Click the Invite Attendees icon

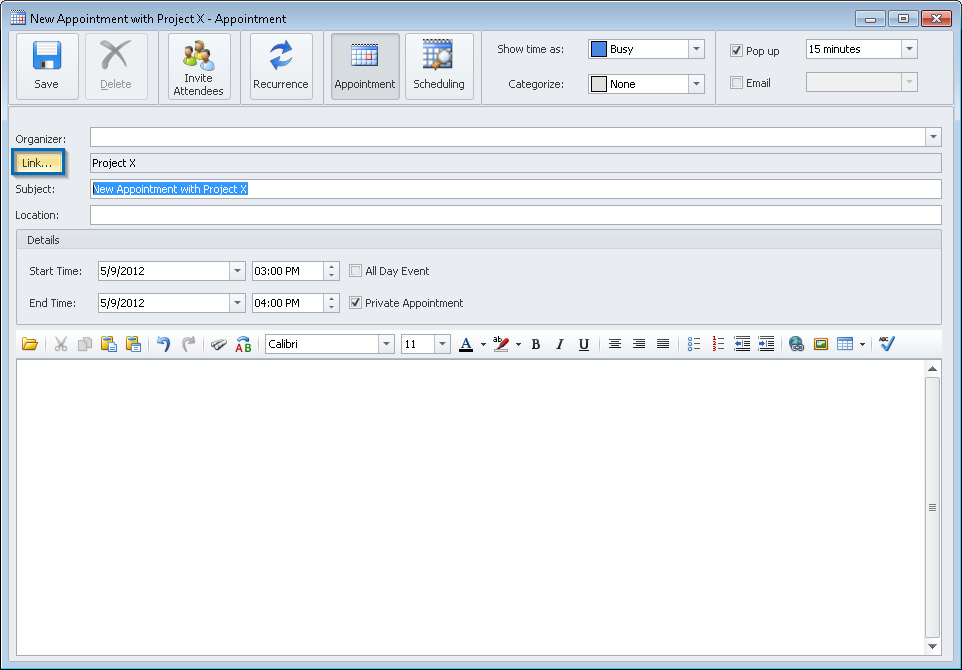pyautogui.click(x=198, y=66)
